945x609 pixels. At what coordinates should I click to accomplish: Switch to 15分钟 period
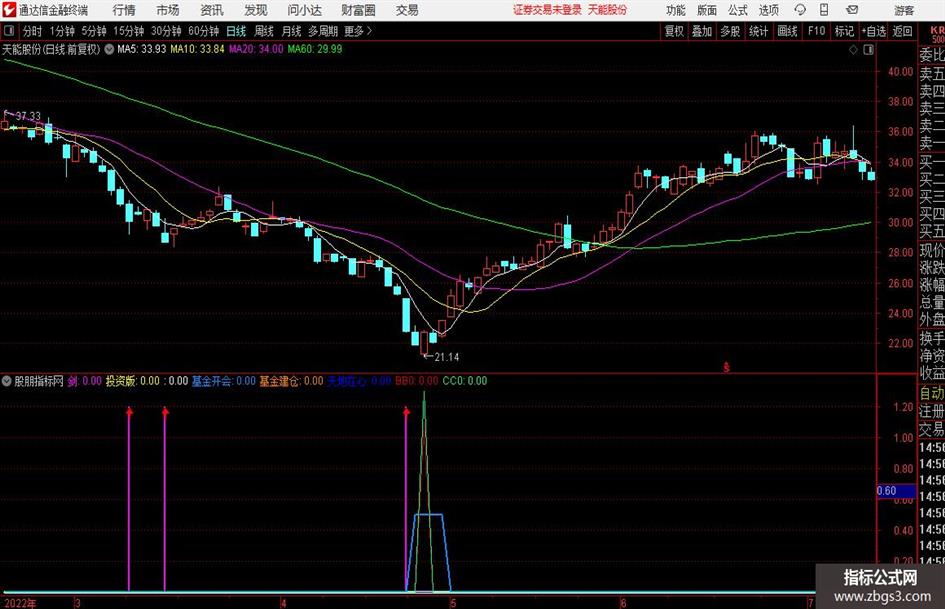tap(128, 31)
